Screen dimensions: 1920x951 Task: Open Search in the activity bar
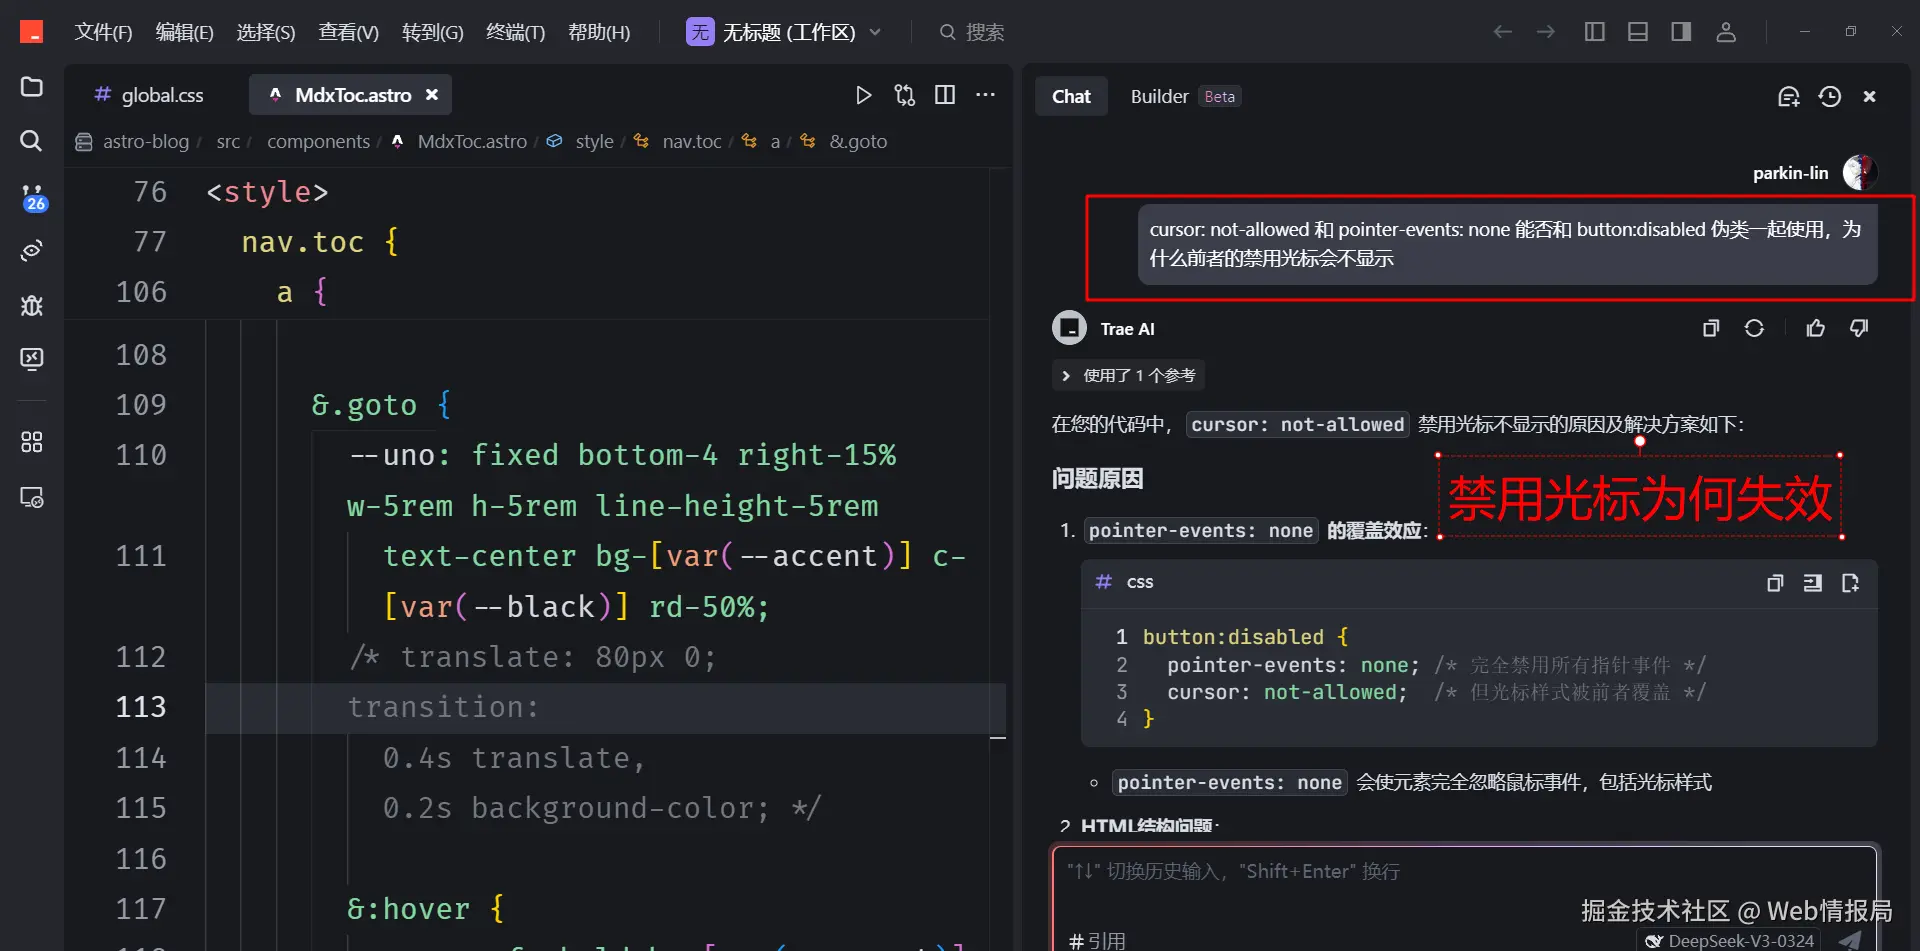coord(30,141)
